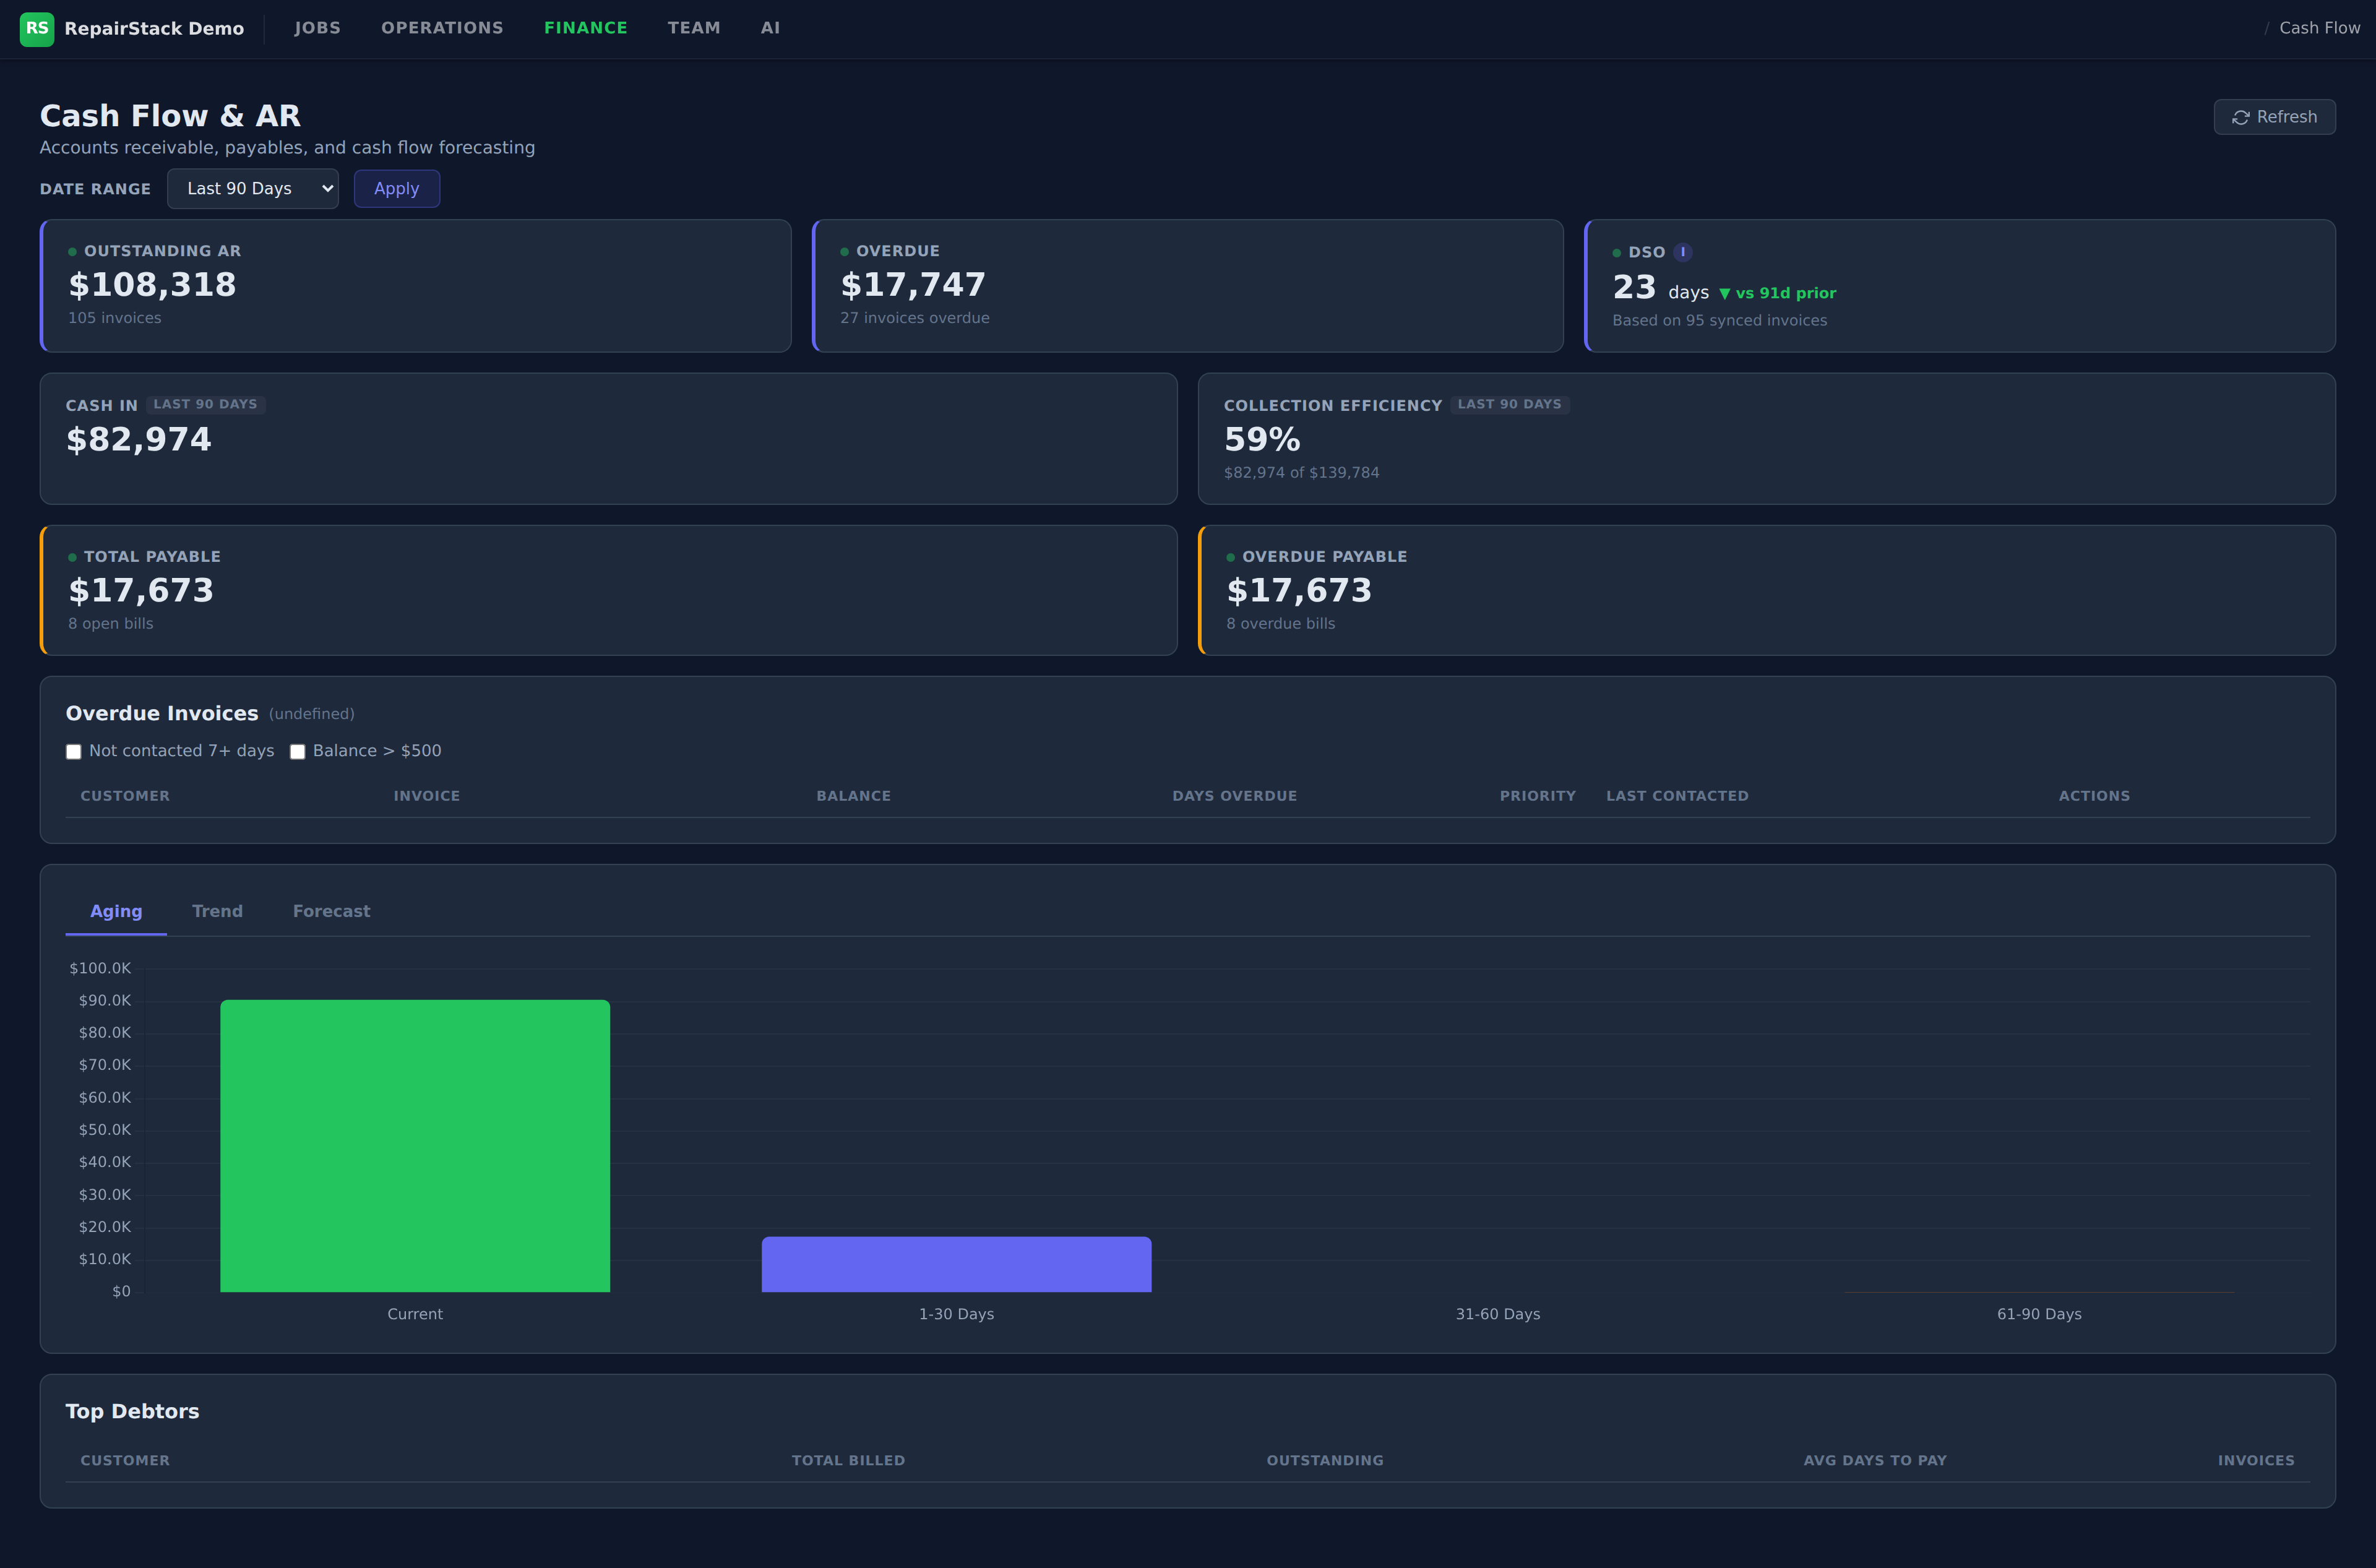Viewport: 2376px width, 1568px height.
Task: Open the AI menu
Action: pos(770,28)
